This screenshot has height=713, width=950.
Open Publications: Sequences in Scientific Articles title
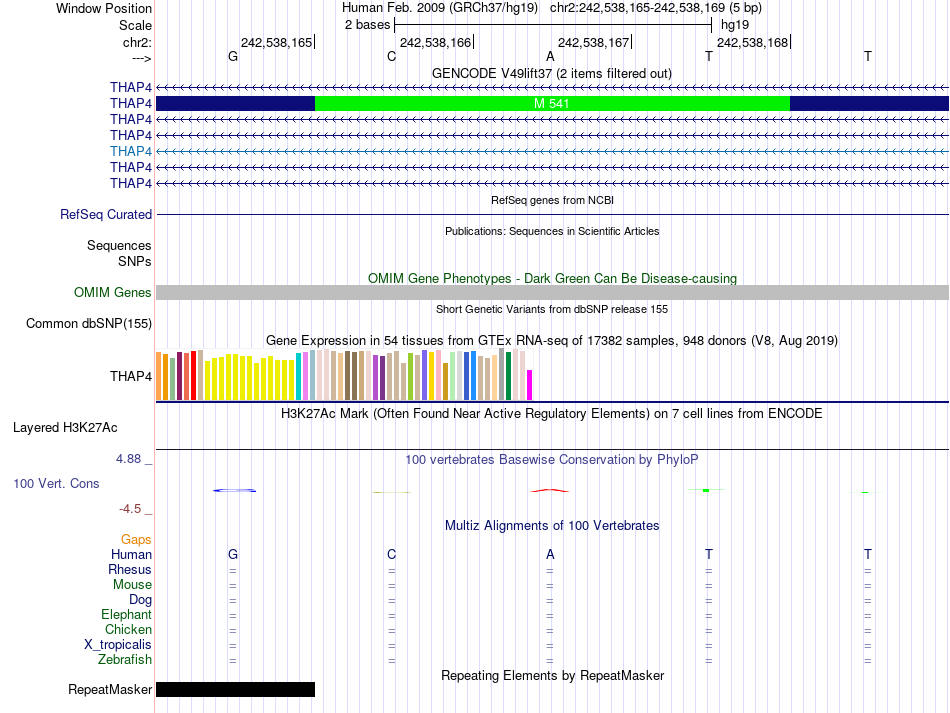(x=552, y=231)
